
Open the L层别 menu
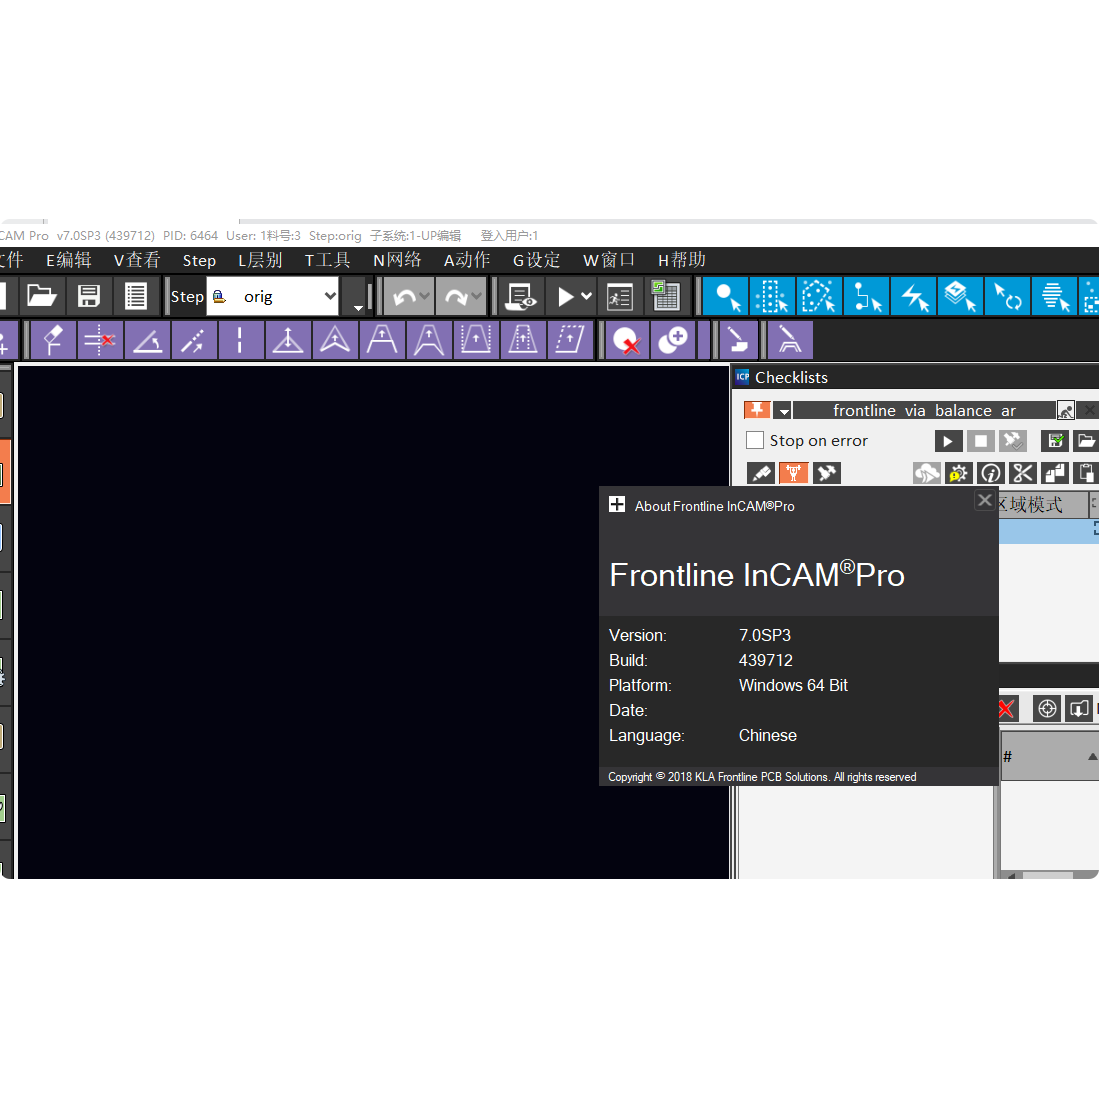[260, 260]
